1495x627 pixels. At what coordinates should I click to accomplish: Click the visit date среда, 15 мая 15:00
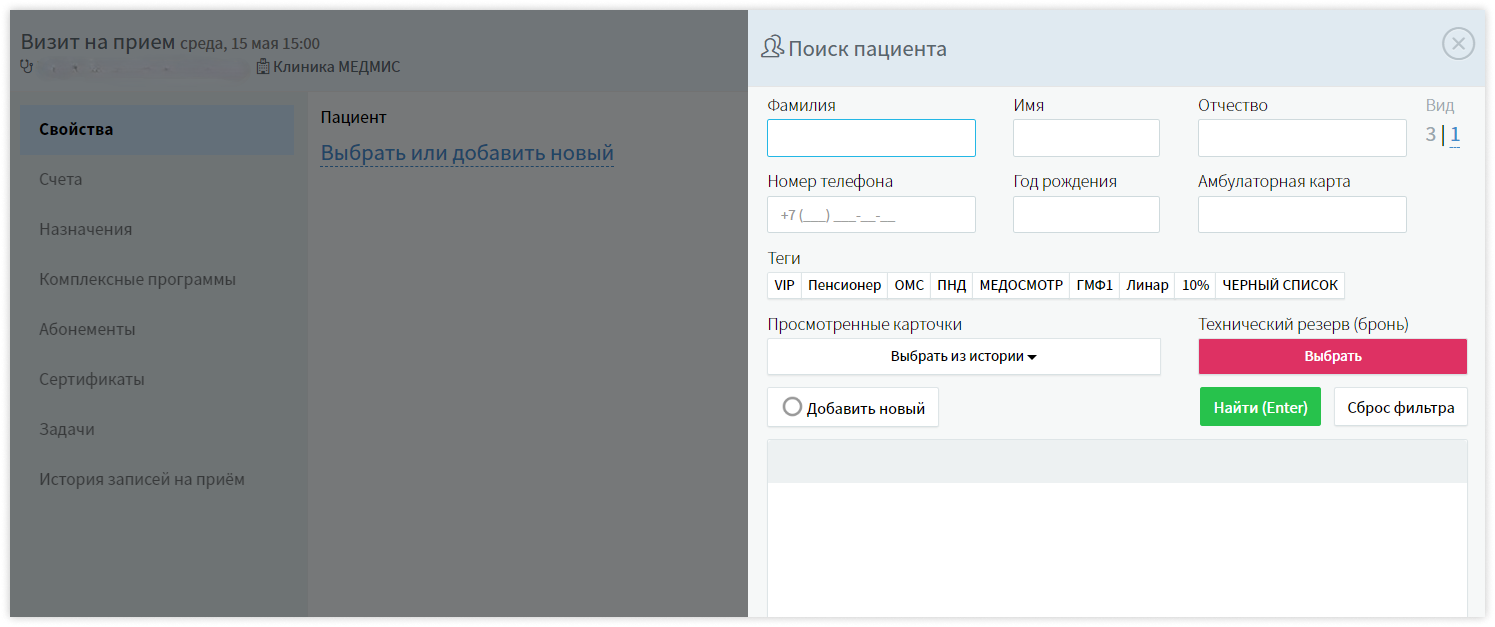pyautogui.click(x=249, y=44)
